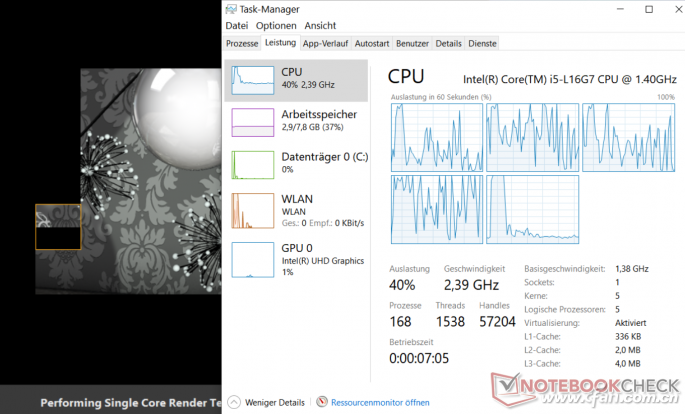Collapse view with the Weniger Details chevron icon
685x414 pixels.
pyautogui.click(x=234, y=402)
